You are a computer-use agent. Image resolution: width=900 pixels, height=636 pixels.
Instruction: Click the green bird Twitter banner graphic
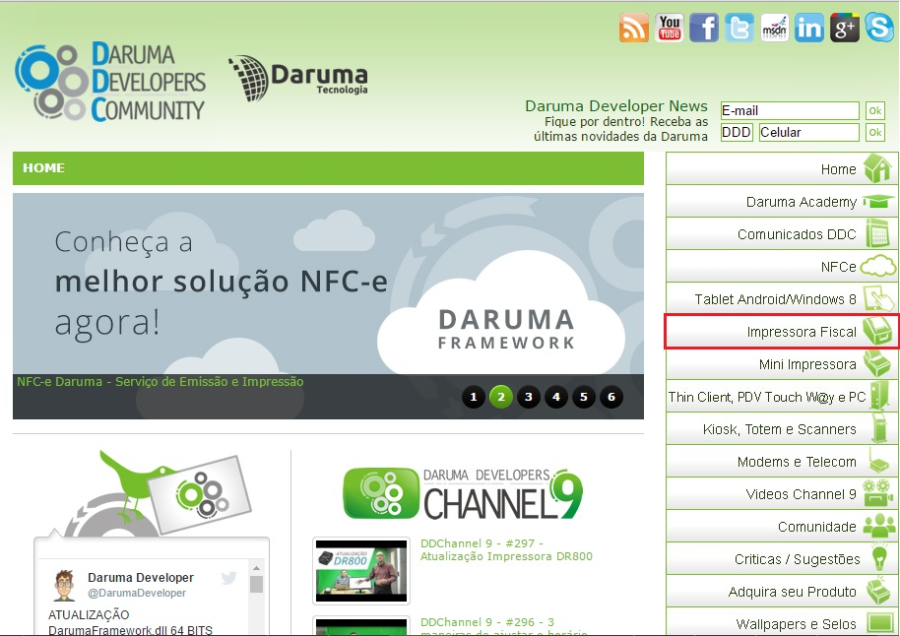(x=158, y=494)
